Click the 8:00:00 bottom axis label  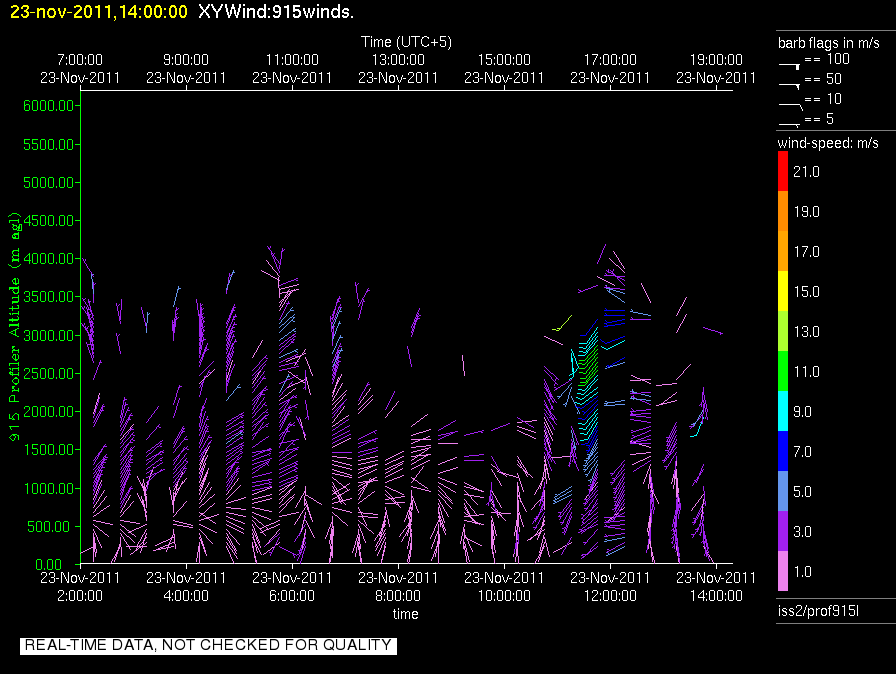[398, 596]
